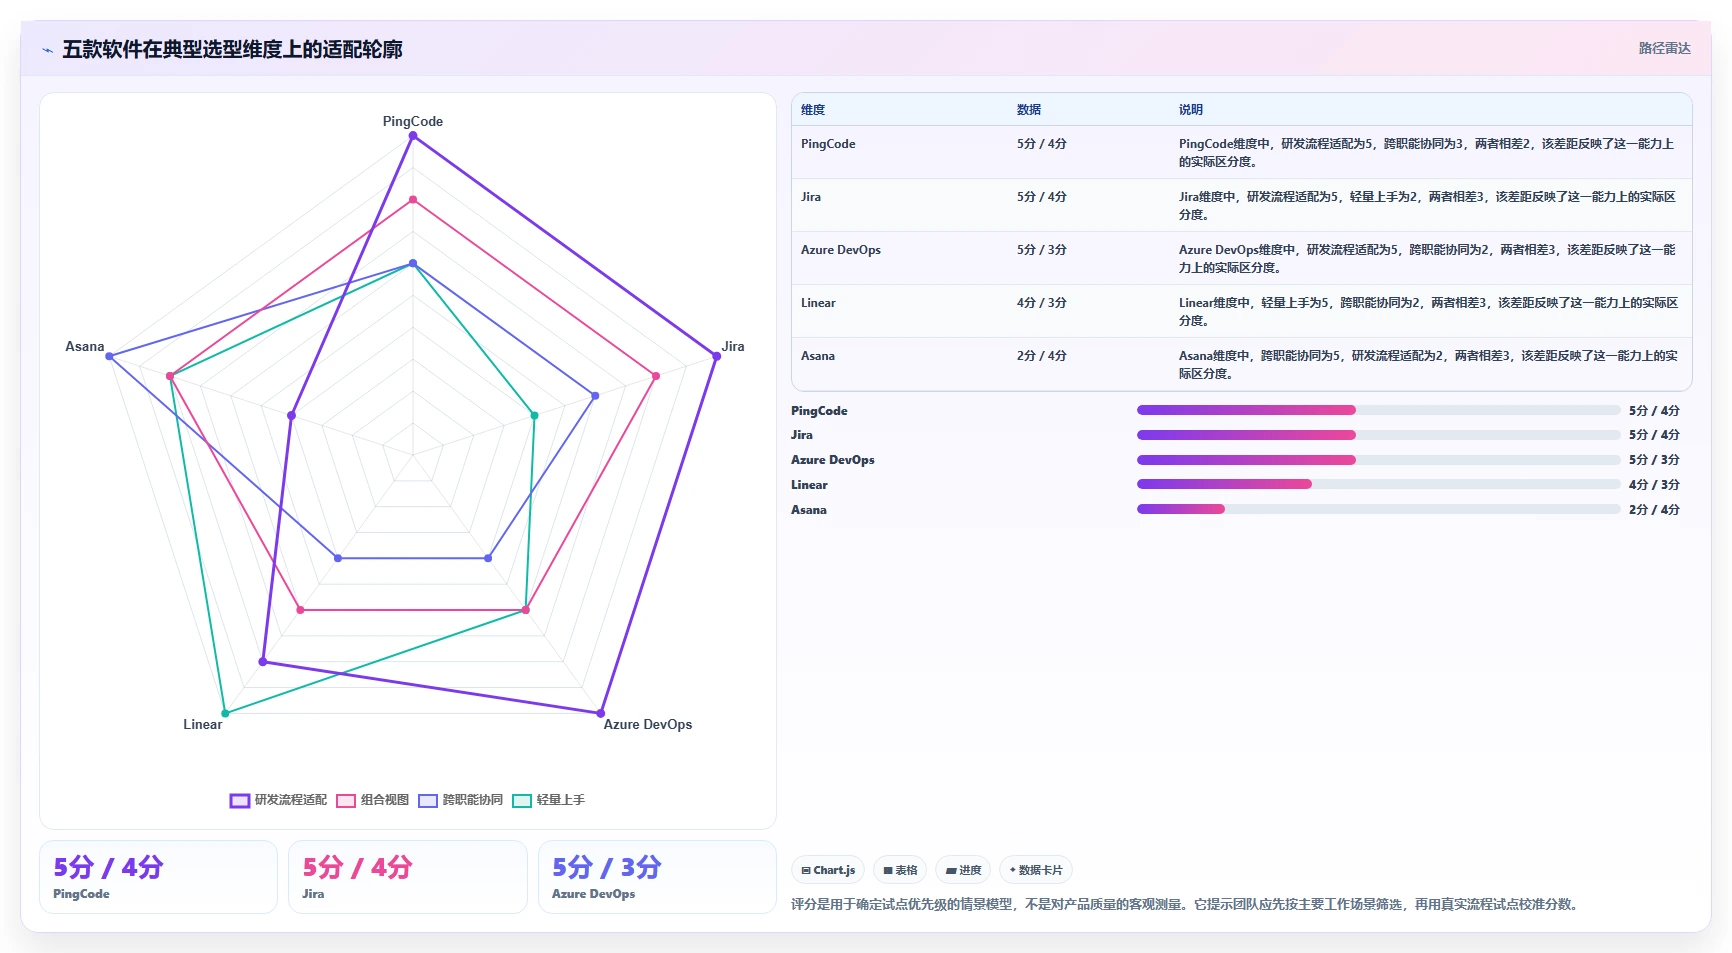Viewport: 1732px width, 953px height.
Task: Click the blue data point at Asana
Action: 110,356
